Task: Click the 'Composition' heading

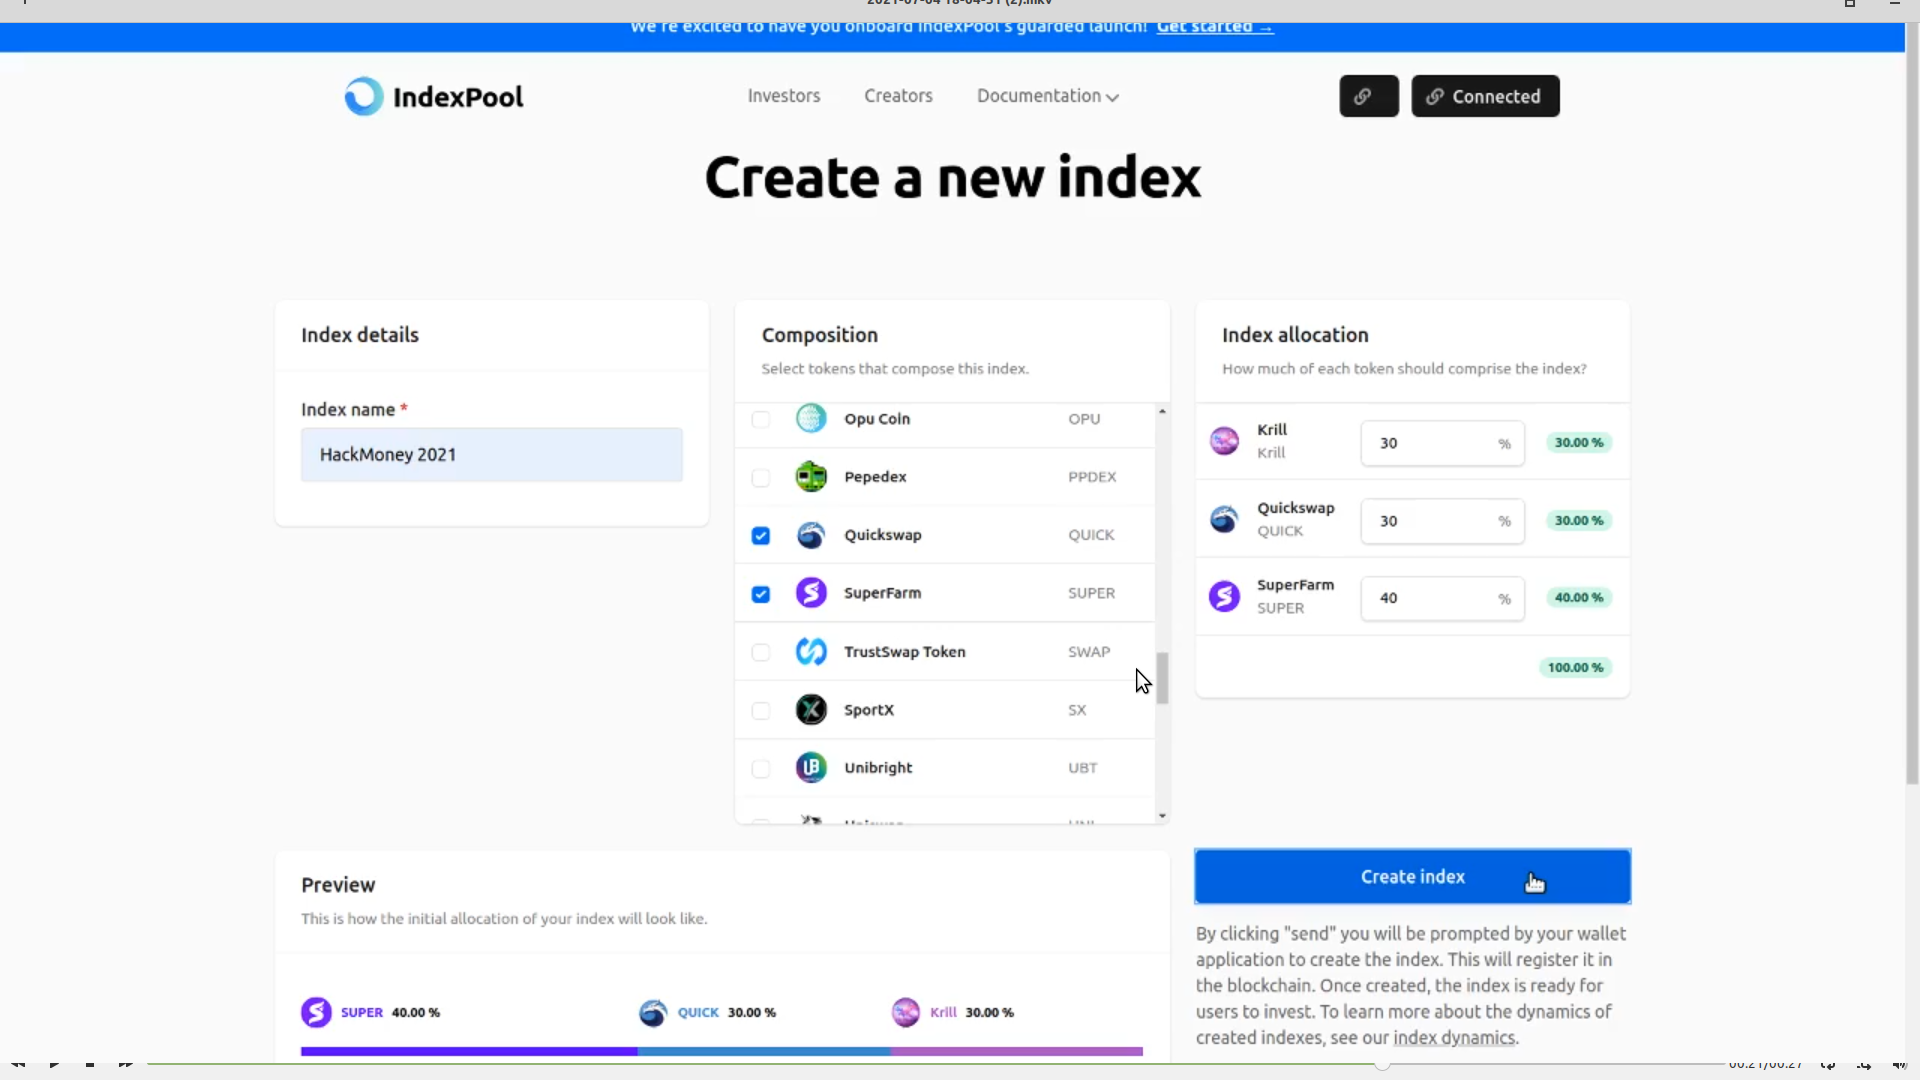Action: click(x=820, y=335)
